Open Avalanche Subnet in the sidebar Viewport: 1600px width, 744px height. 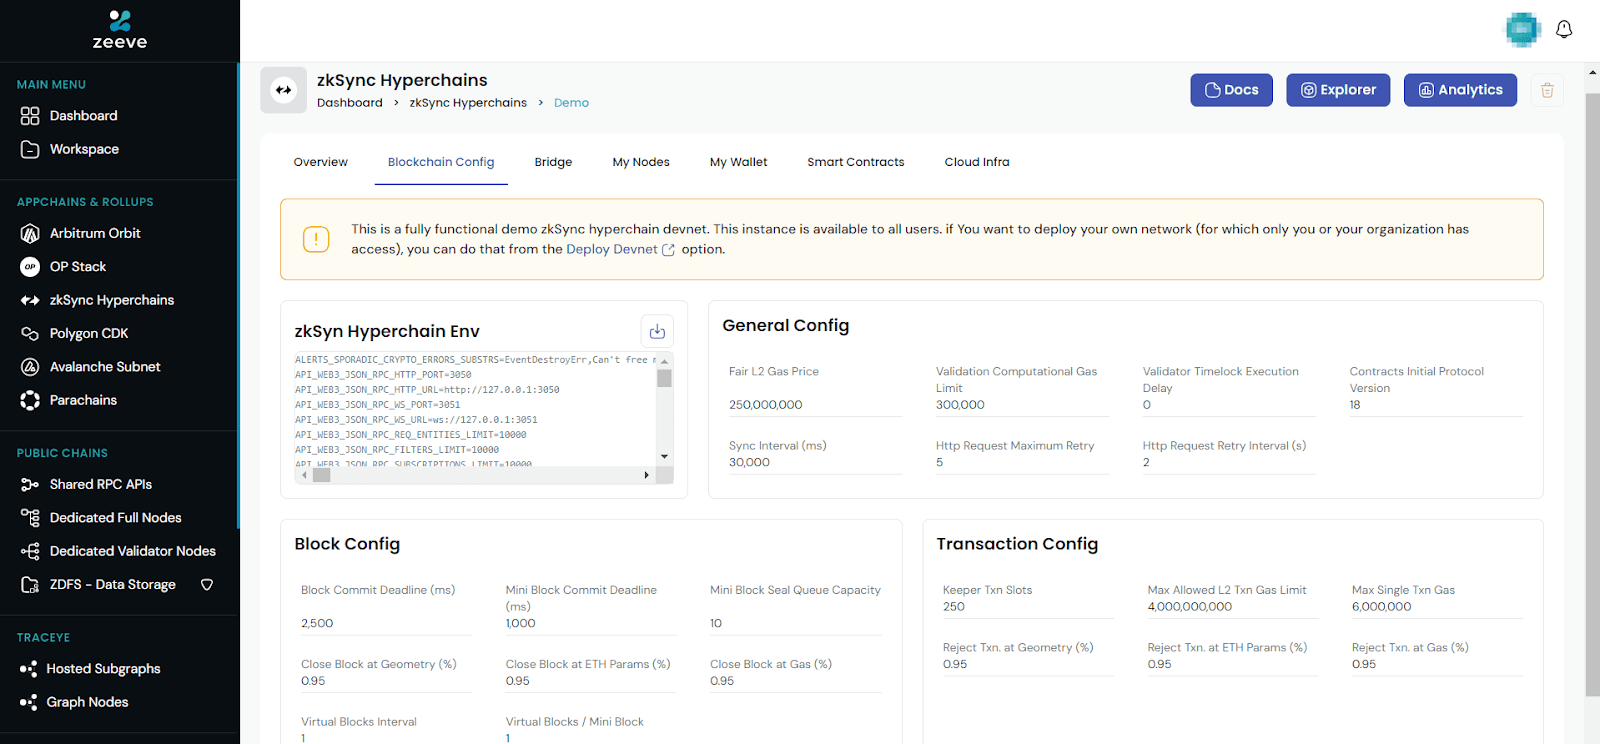(x=105, y=367)
